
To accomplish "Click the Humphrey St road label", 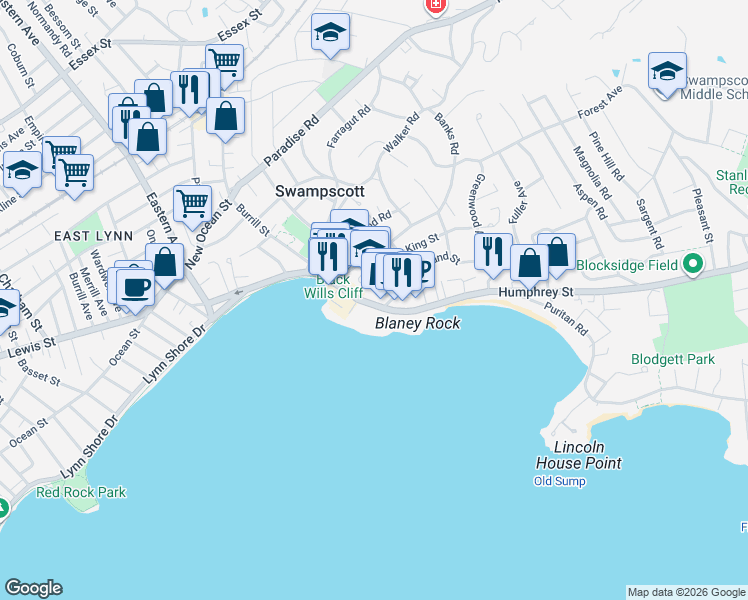I will 536,292.
